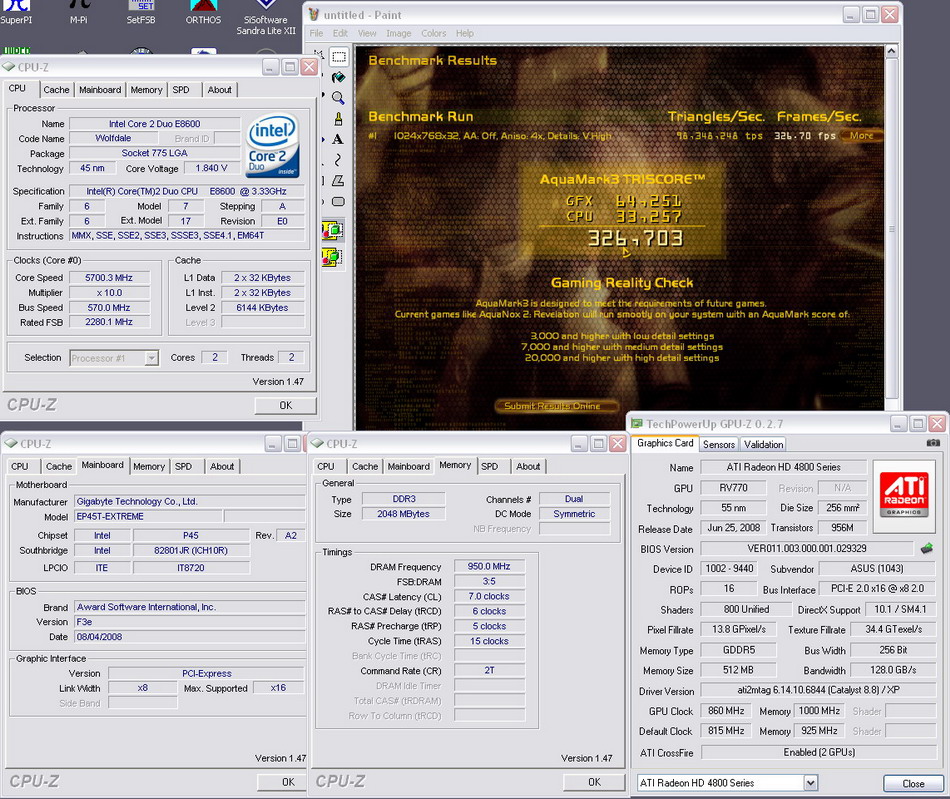This screenshot has width=950, height=799.
Task: Click the Paint title bar brush-cup icon
Action: (313, 15)
